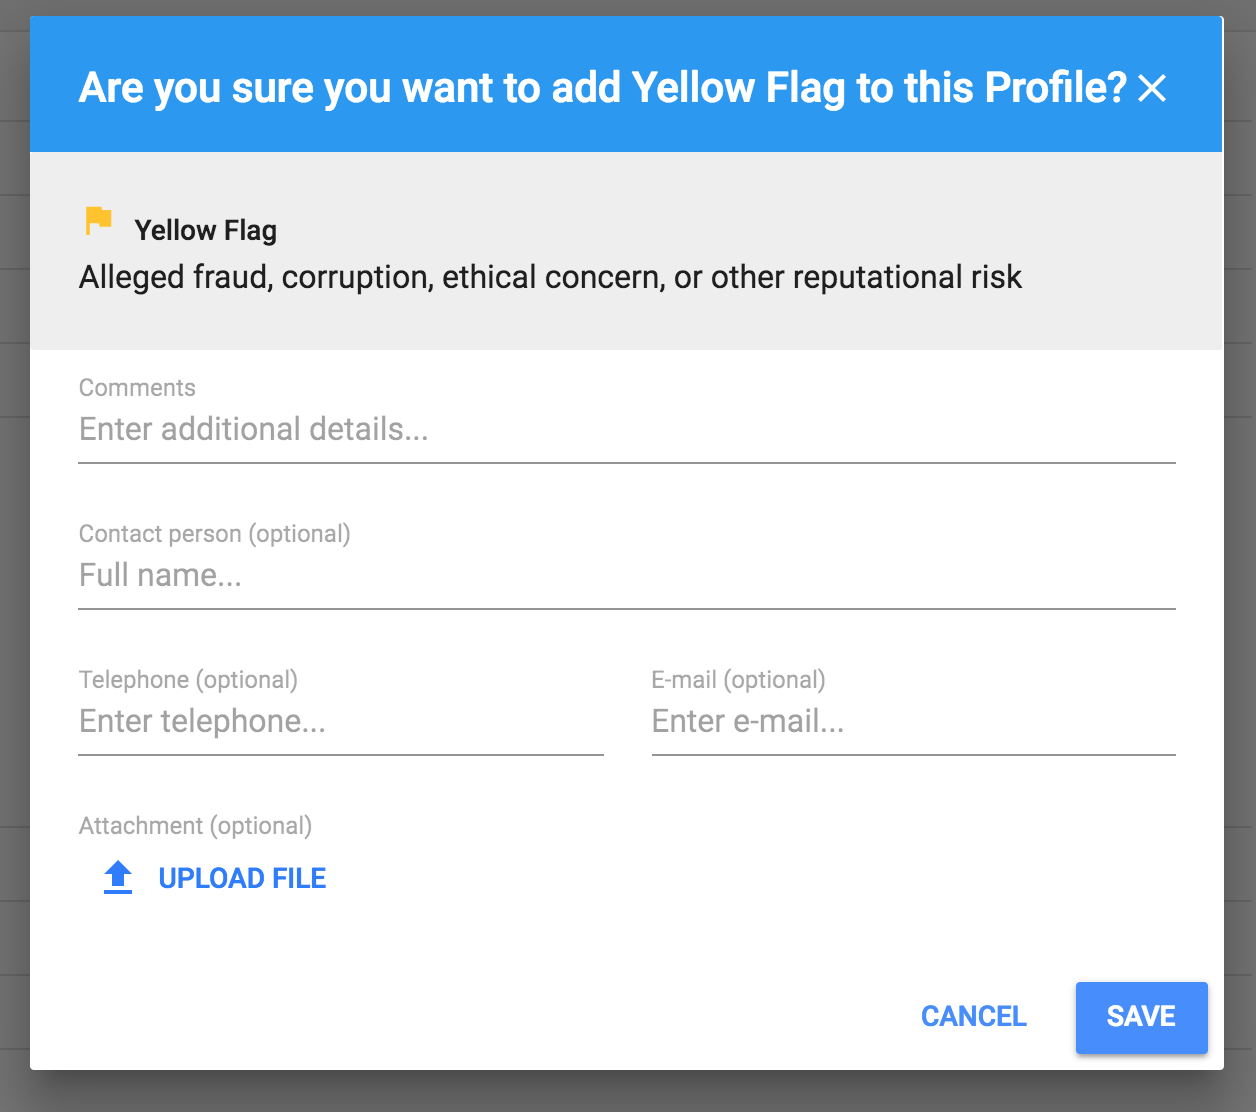
Task: Click the dialog title in blue header
Action: coord(602,88)
